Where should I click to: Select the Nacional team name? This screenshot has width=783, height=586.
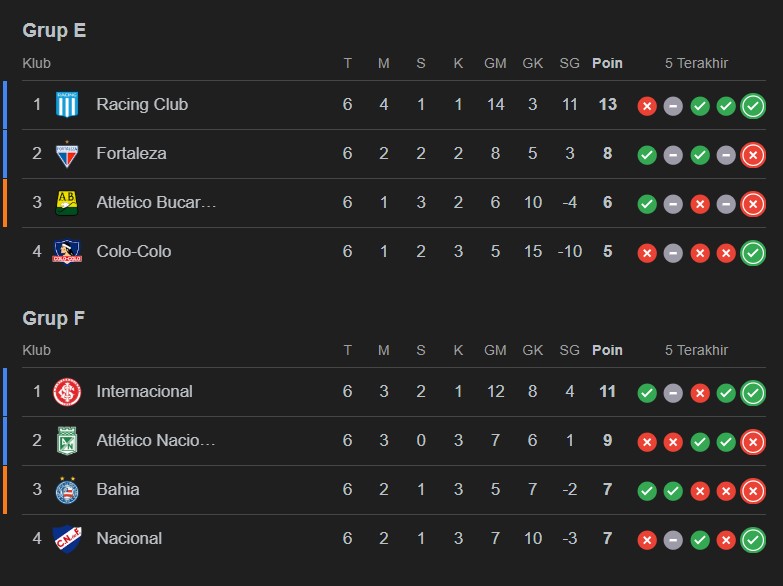129,539
